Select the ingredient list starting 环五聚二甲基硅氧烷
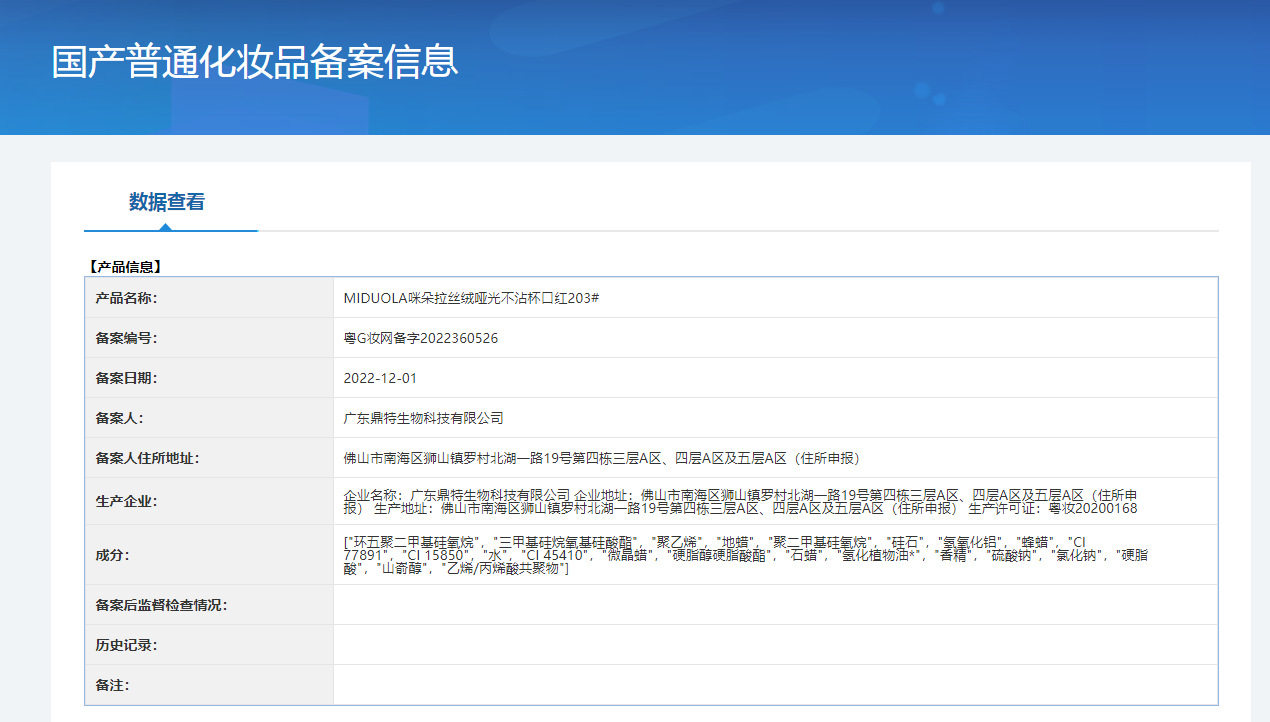The height and width of the screenshot is (722, 1270). pos(745,554)
